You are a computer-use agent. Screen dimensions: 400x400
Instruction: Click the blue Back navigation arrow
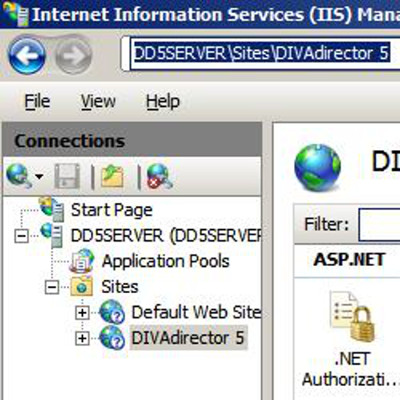[x=27, y=55]
